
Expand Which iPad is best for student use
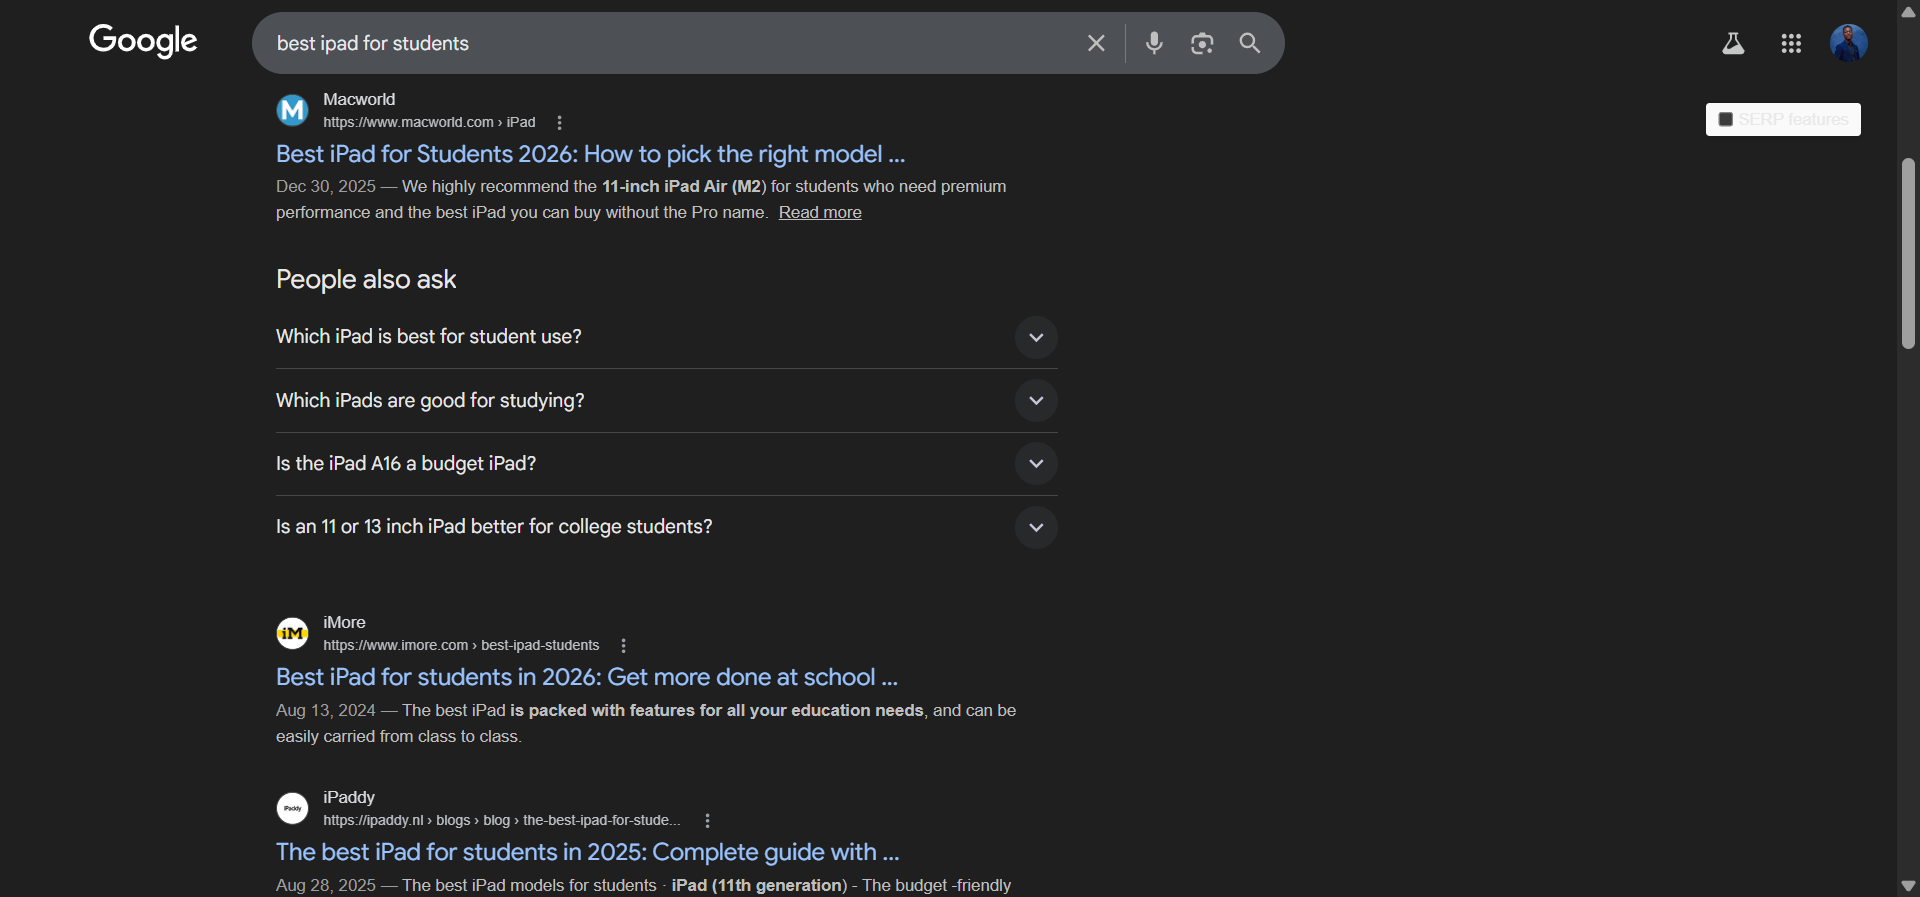coord(667,337)
